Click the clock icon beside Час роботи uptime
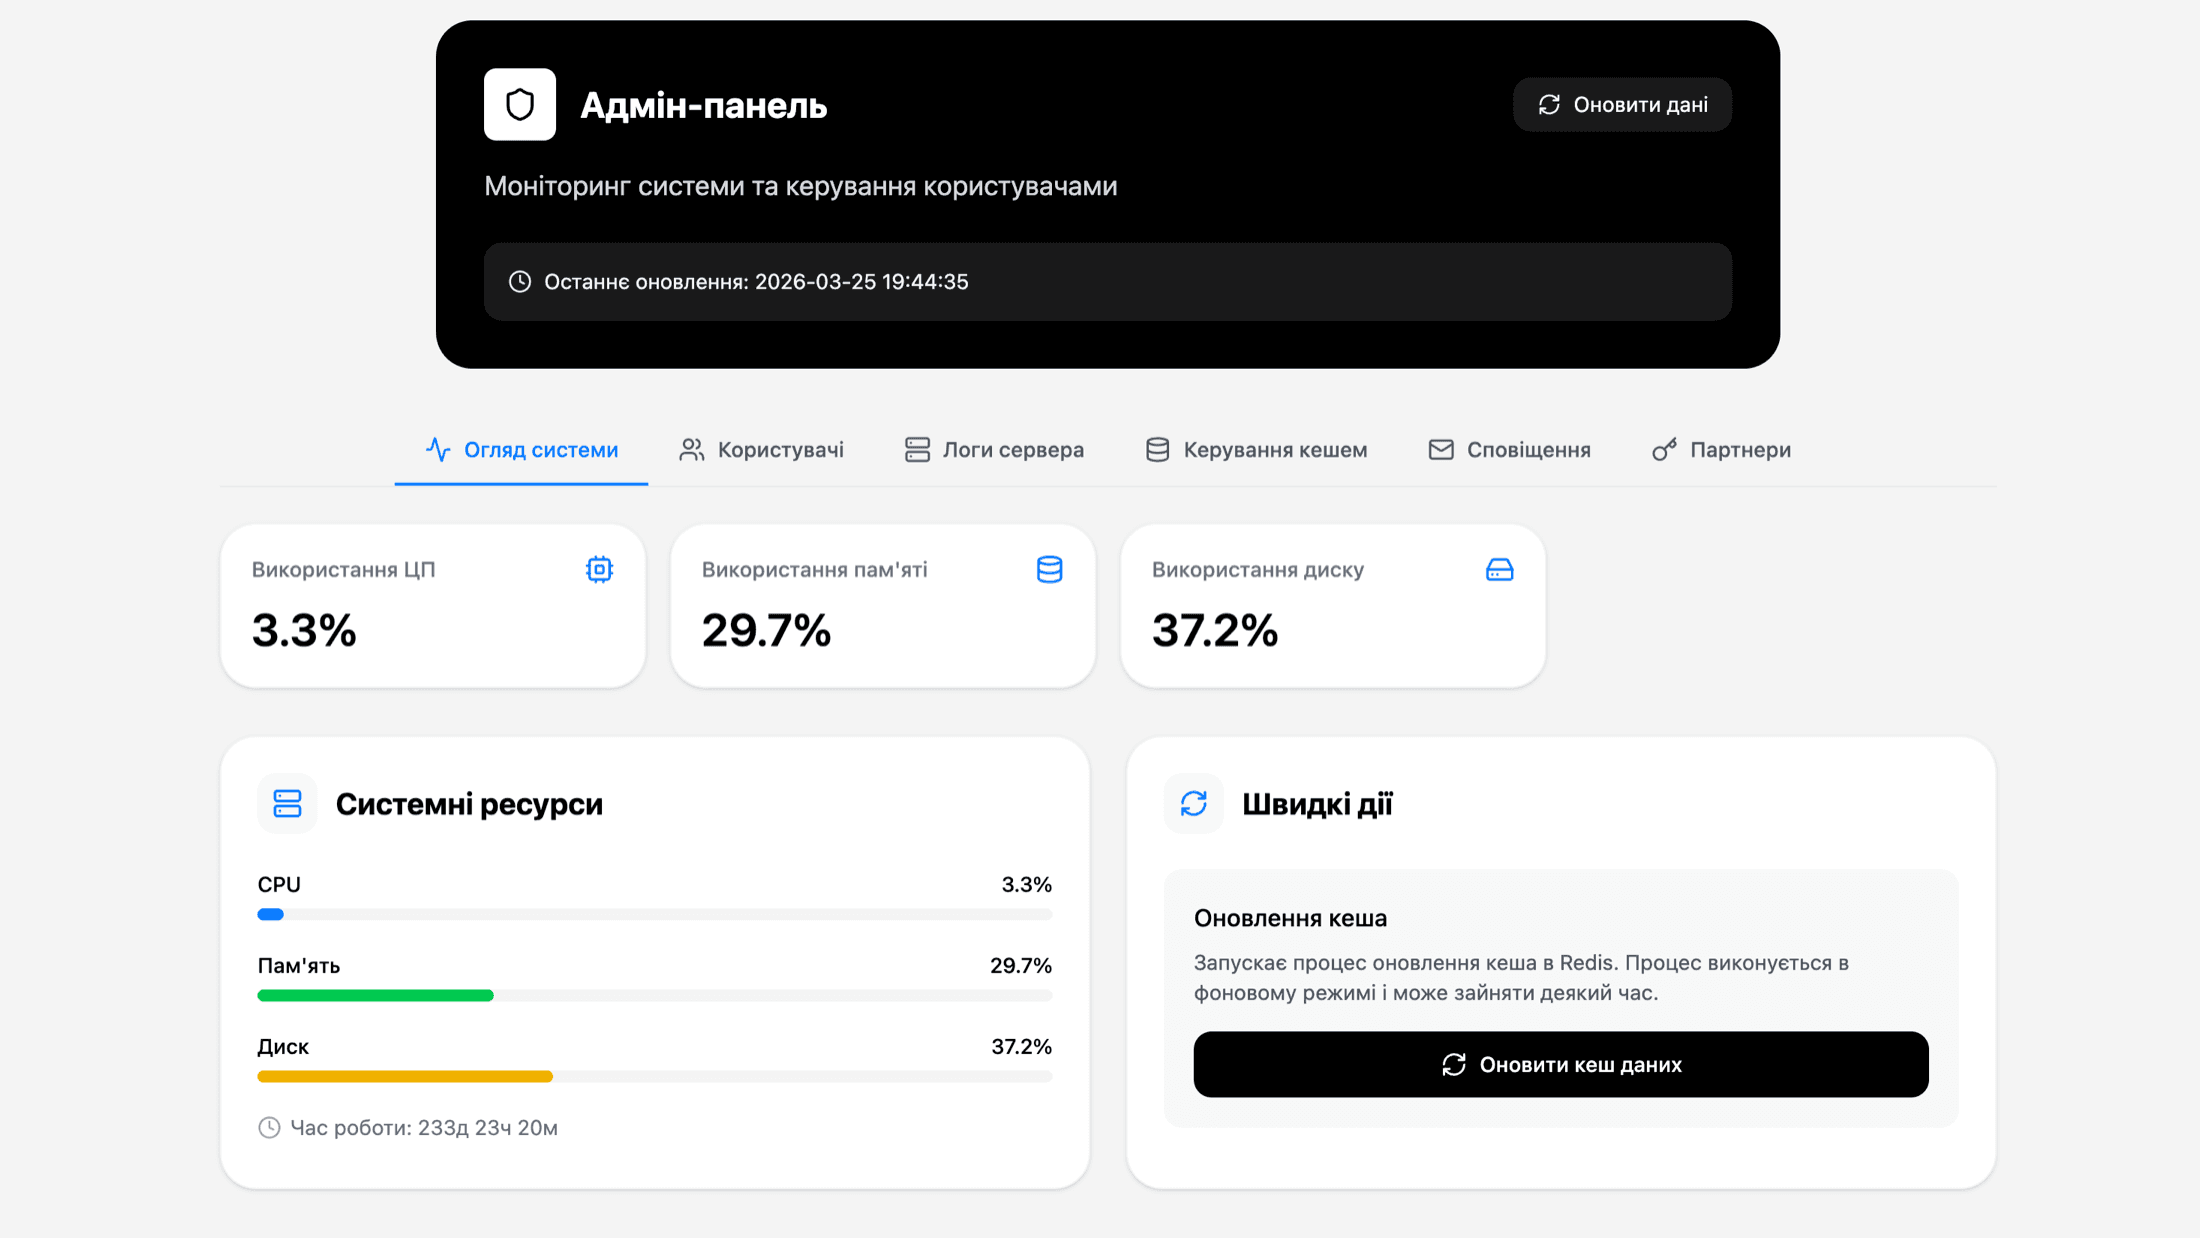The image size is (2200, 1238). pyautogui.click(x=268, y=1127)
